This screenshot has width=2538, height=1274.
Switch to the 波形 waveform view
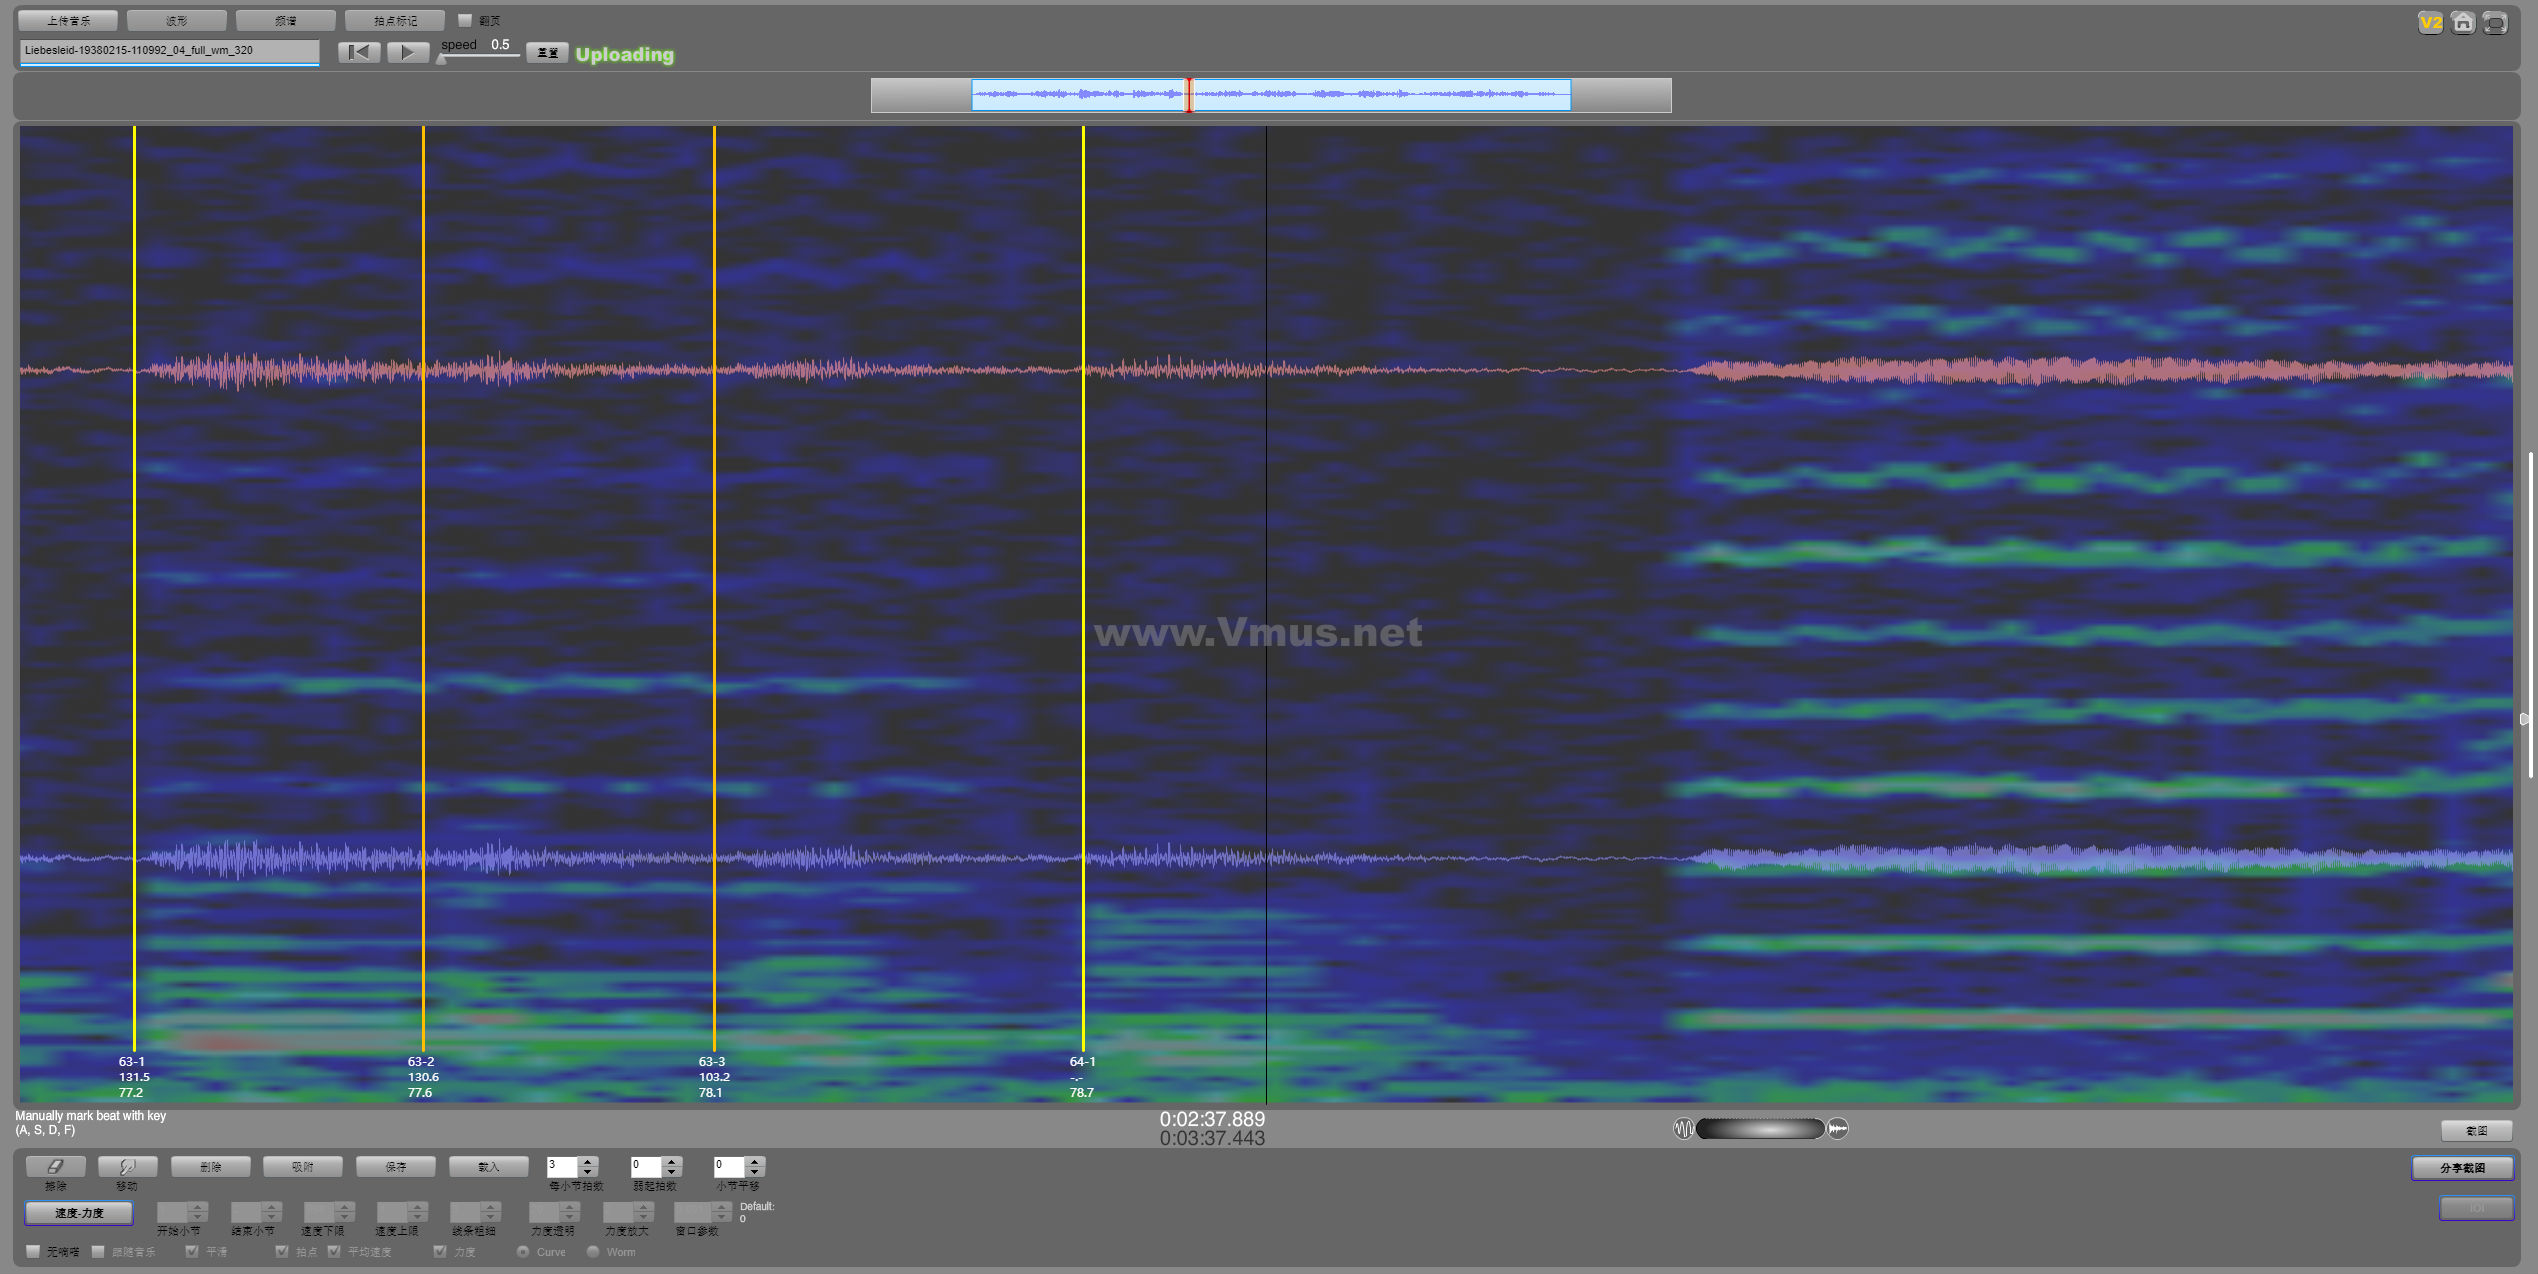tap(177, 20)
